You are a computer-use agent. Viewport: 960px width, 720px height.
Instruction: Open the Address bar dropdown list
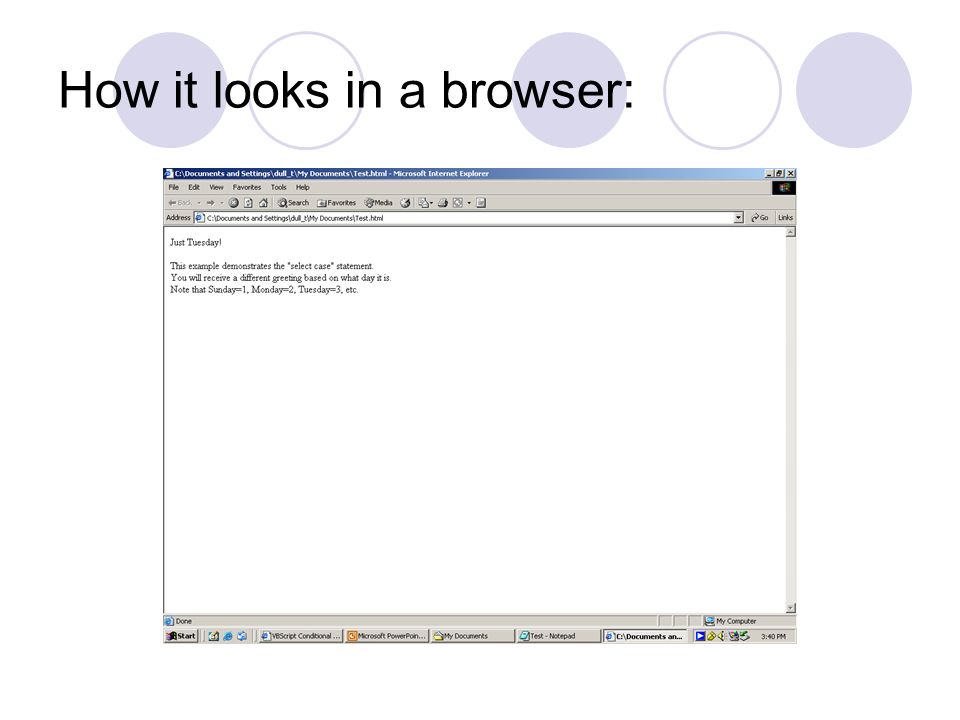(x=738, y=217)
